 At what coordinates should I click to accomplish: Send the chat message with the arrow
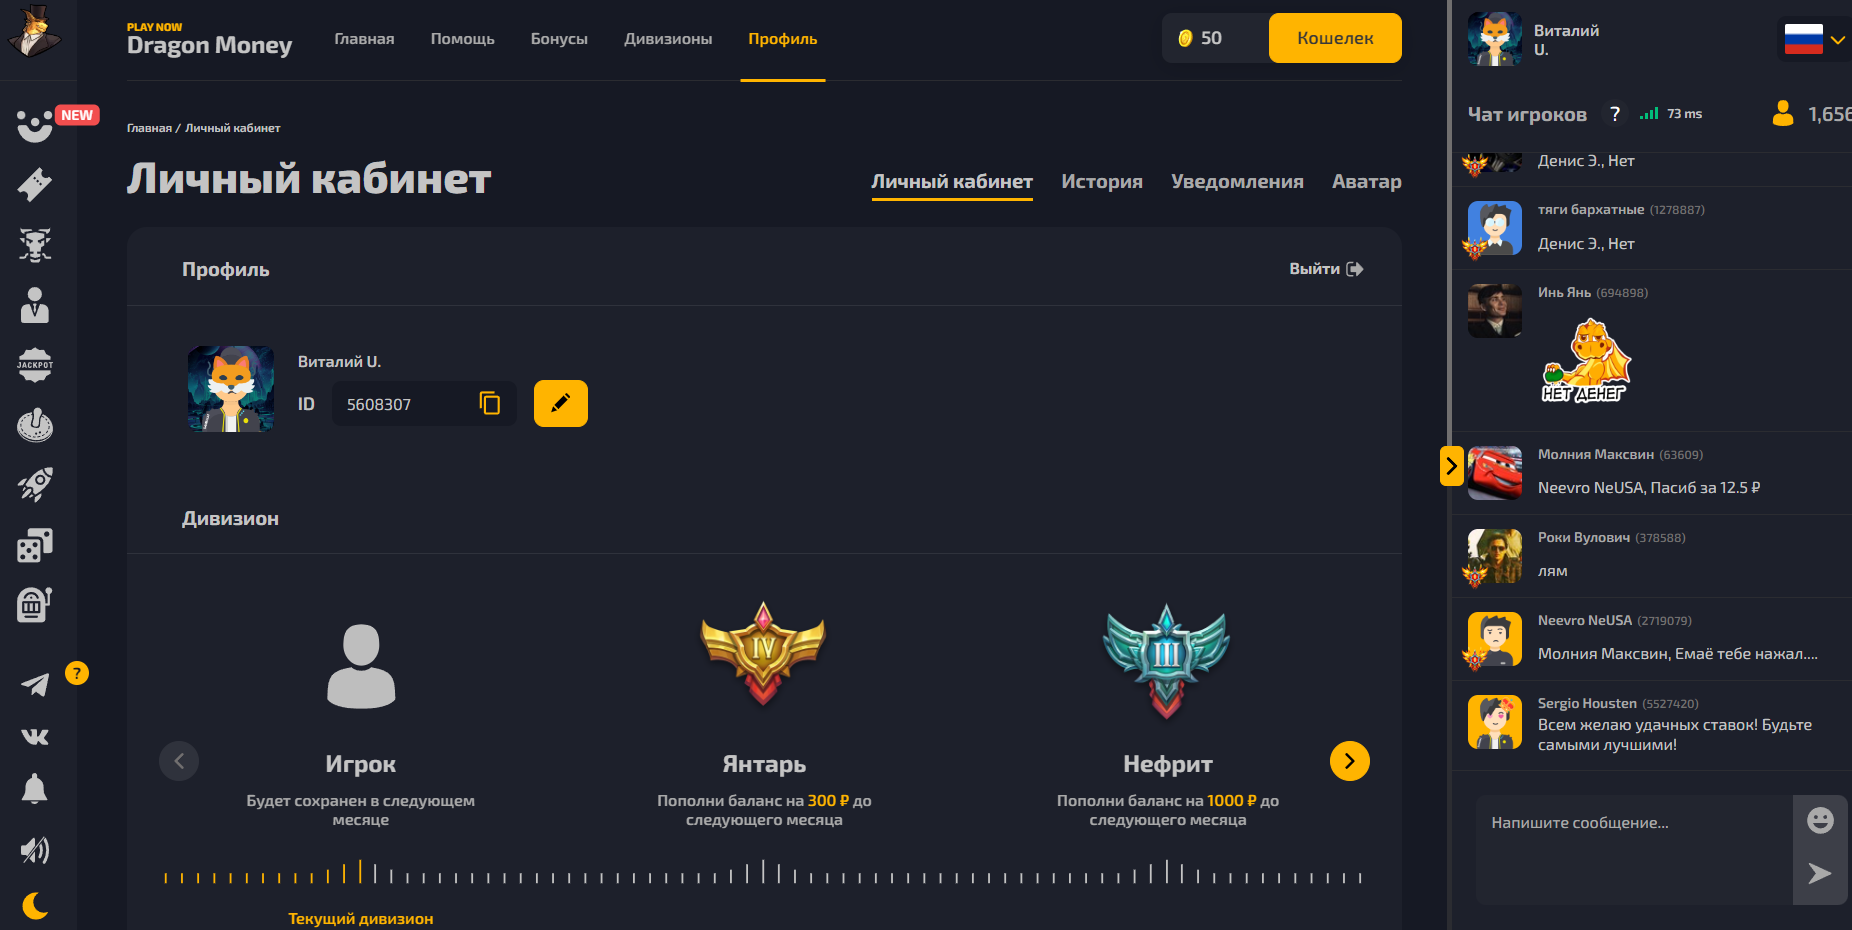1820,873
